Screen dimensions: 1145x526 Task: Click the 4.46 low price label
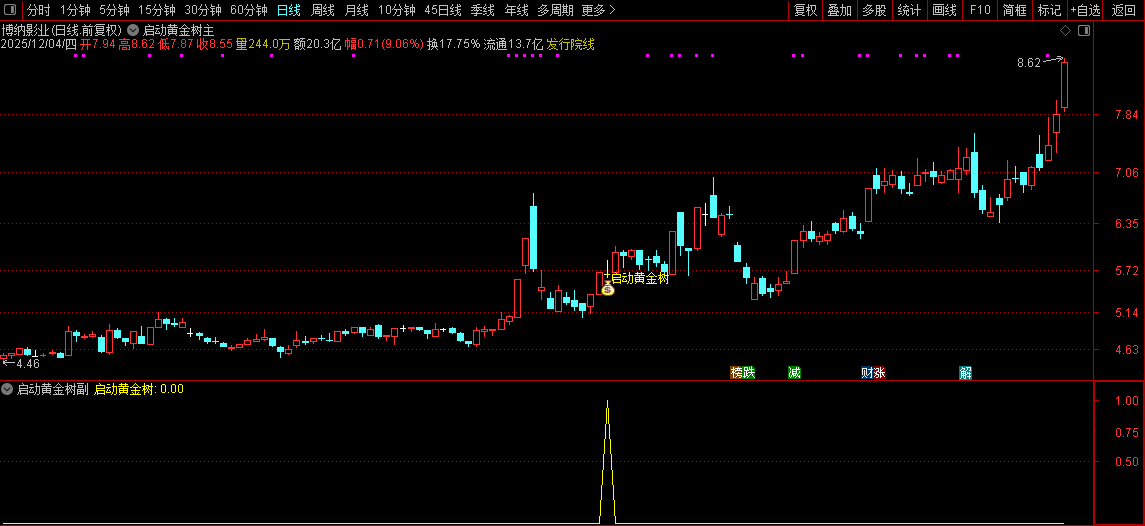pyautogui.click(x=28, y=363)
